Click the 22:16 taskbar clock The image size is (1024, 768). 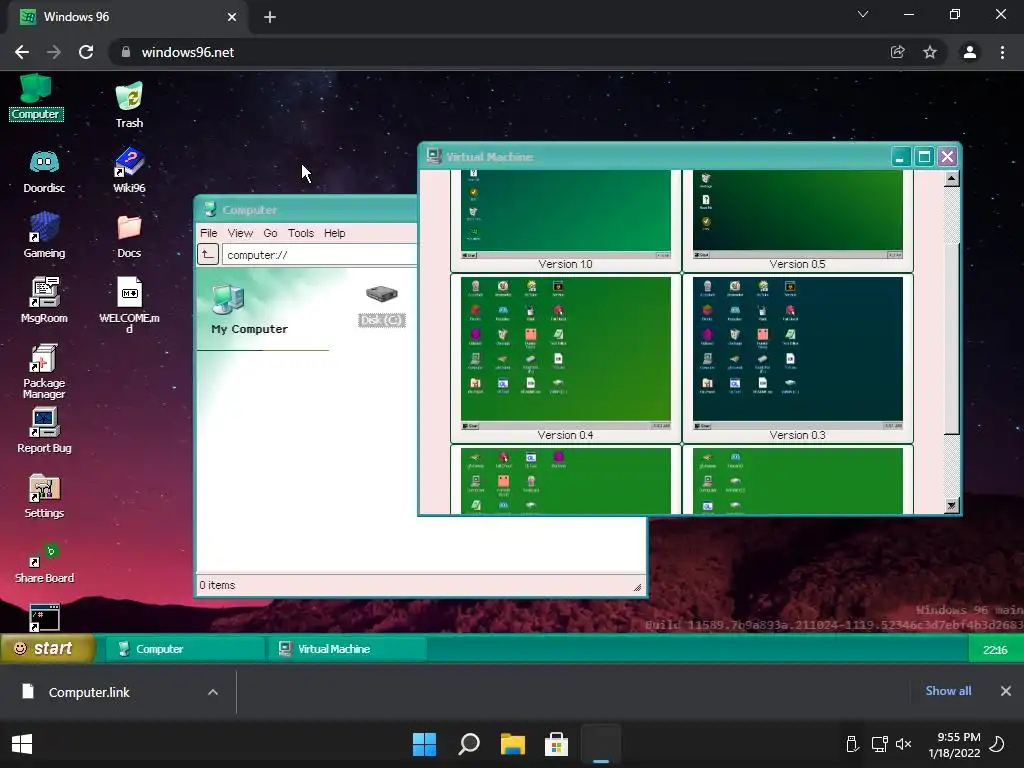[995, 650]
